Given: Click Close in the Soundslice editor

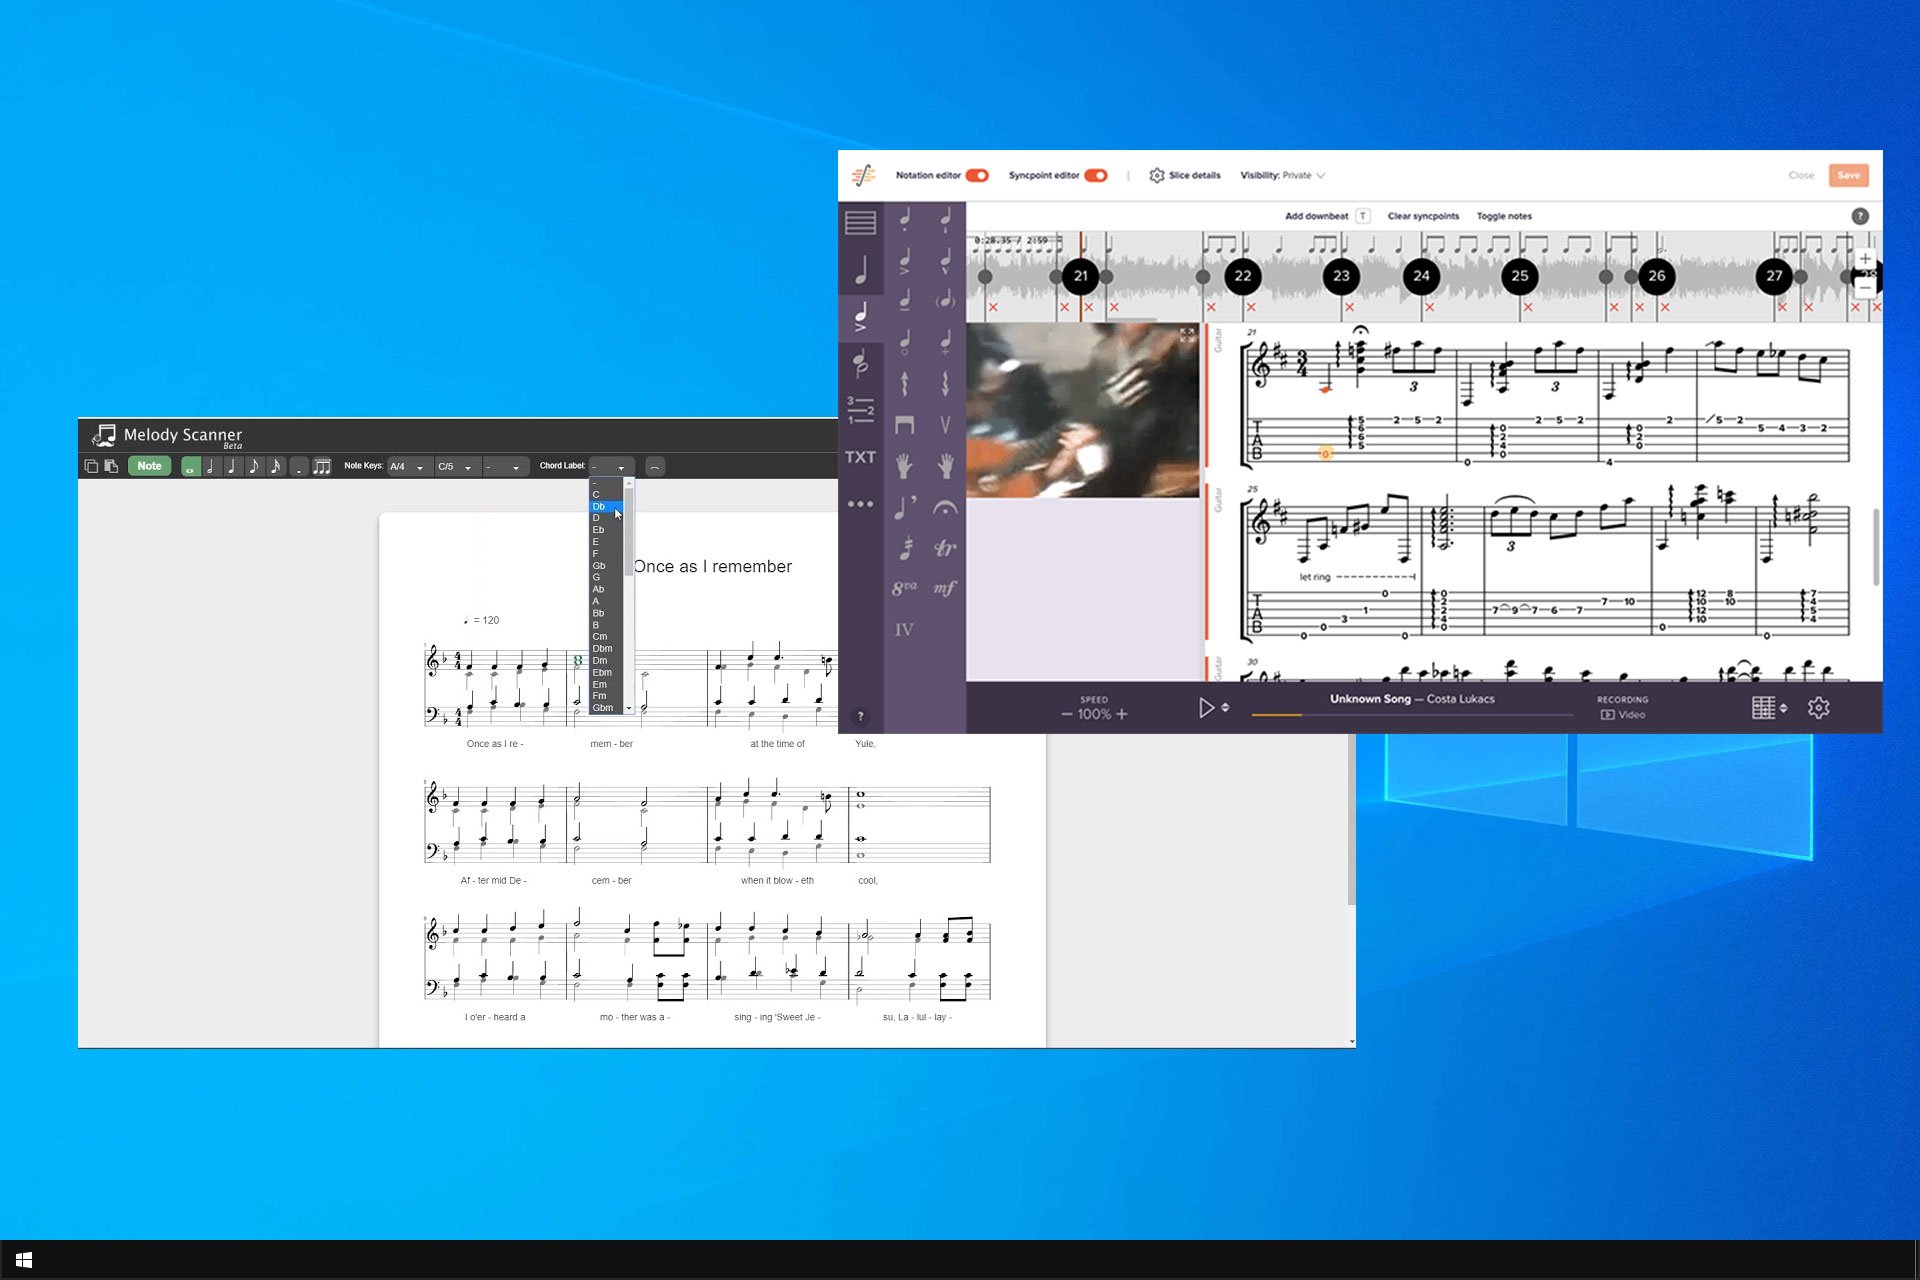Looking at the screenshot, I should (1801, 175).
